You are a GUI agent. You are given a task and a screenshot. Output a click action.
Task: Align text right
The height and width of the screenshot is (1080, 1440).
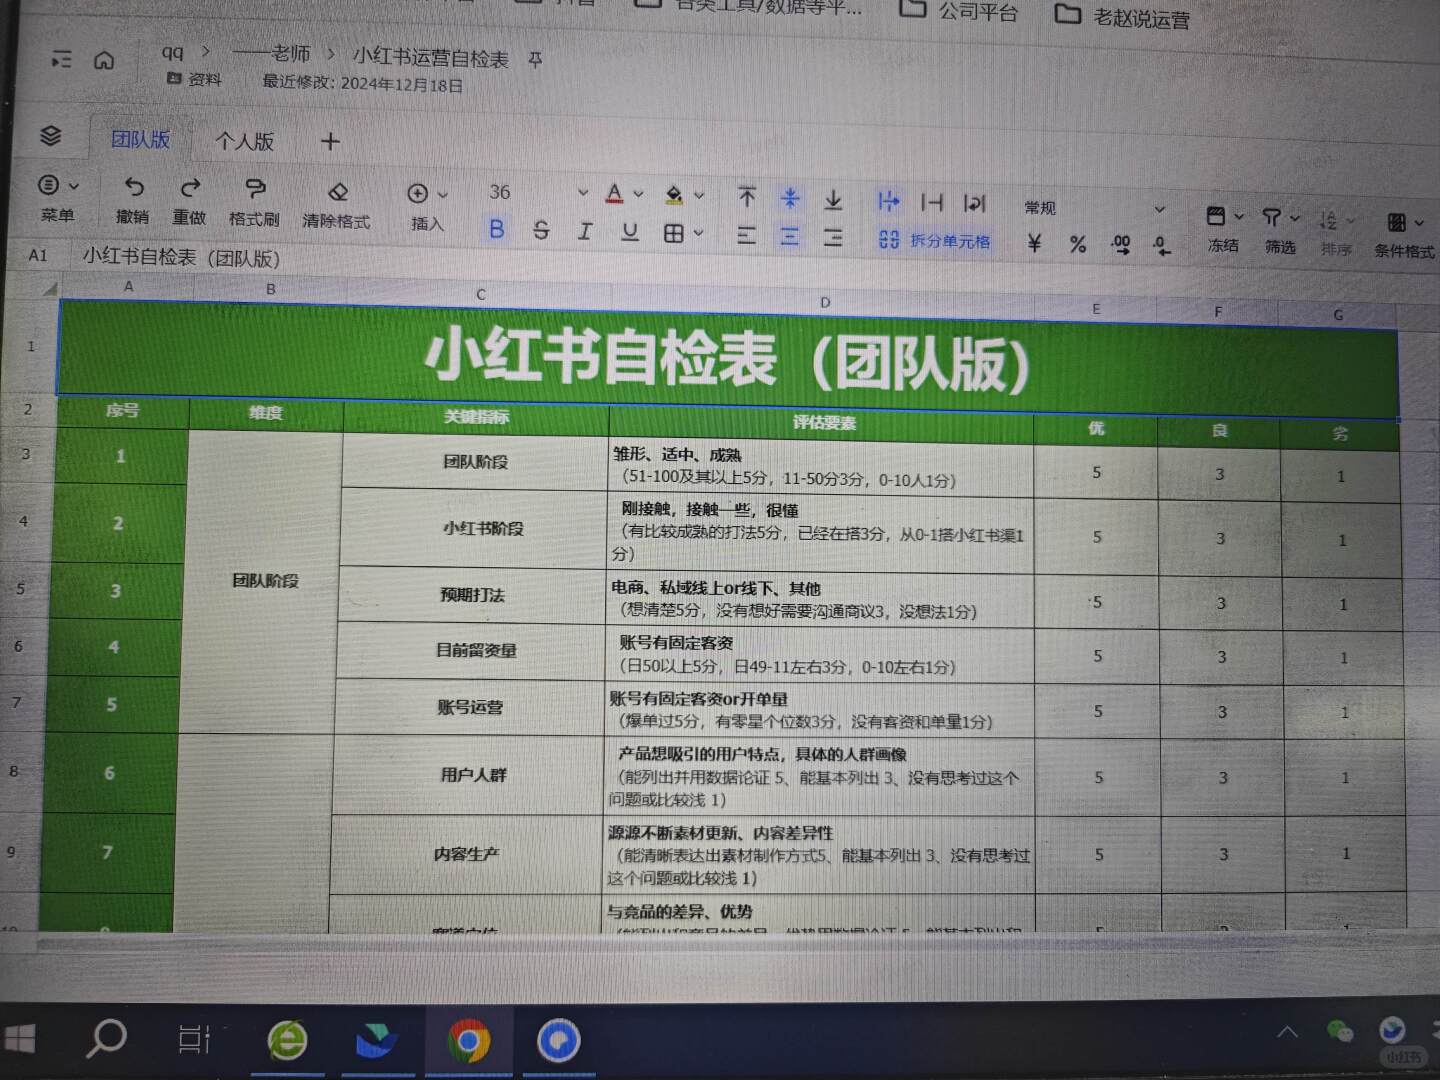833,238
